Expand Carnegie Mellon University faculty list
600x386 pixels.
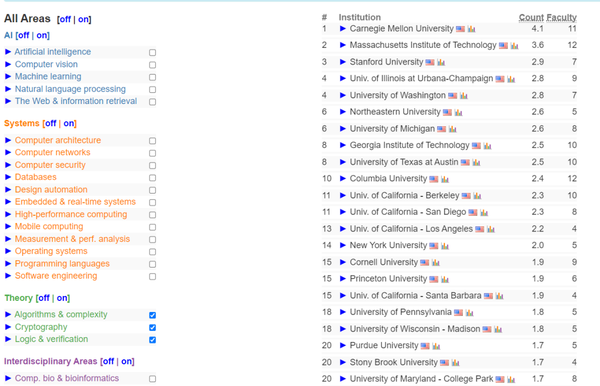point(343,29)
